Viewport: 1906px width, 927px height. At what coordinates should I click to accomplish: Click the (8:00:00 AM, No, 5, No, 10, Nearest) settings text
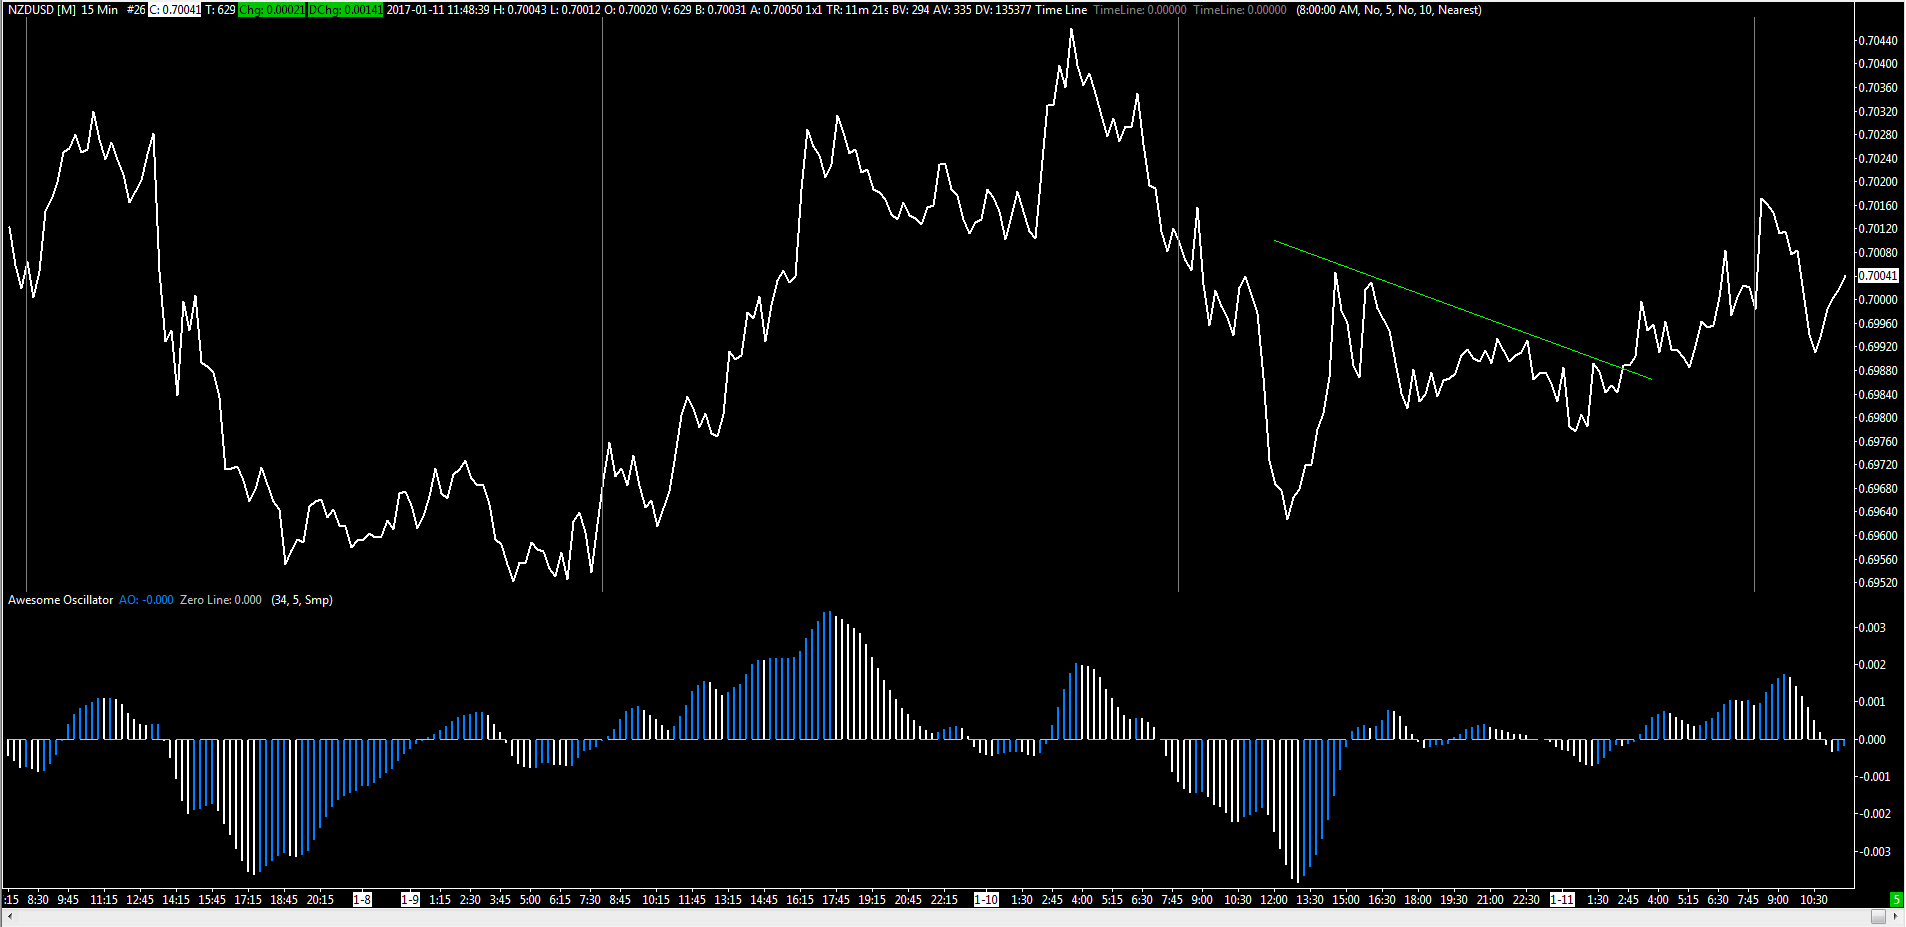[x=1389, y=10]
